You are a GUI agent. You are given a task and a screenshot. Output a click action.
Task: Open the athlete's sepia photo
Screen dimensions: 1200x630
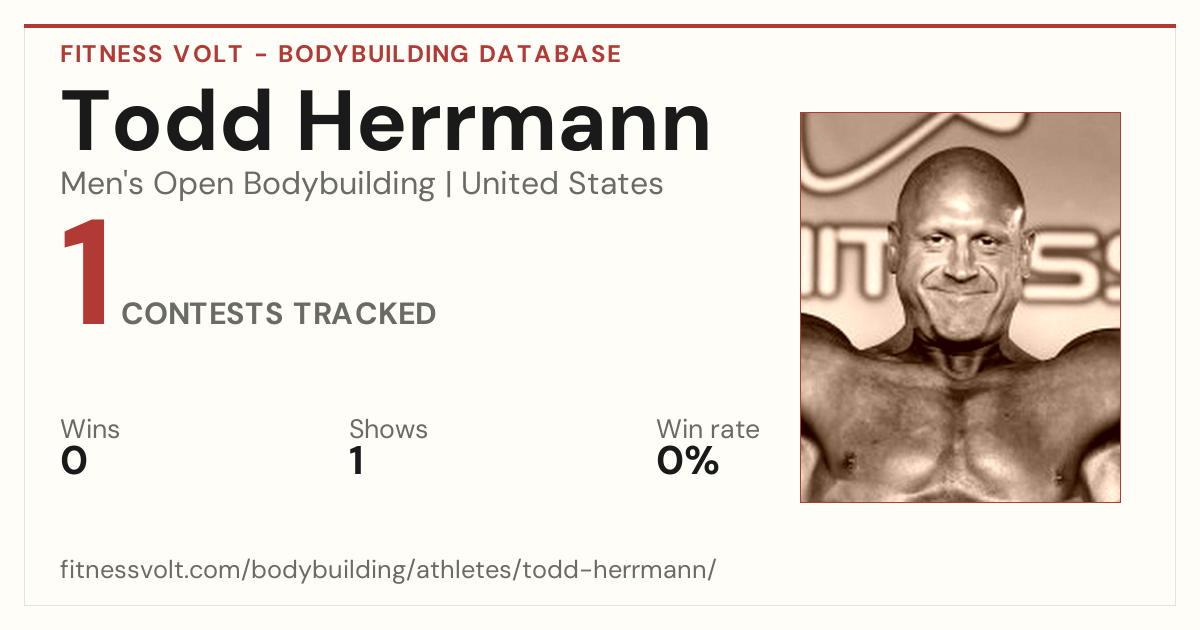coord(960,307)
